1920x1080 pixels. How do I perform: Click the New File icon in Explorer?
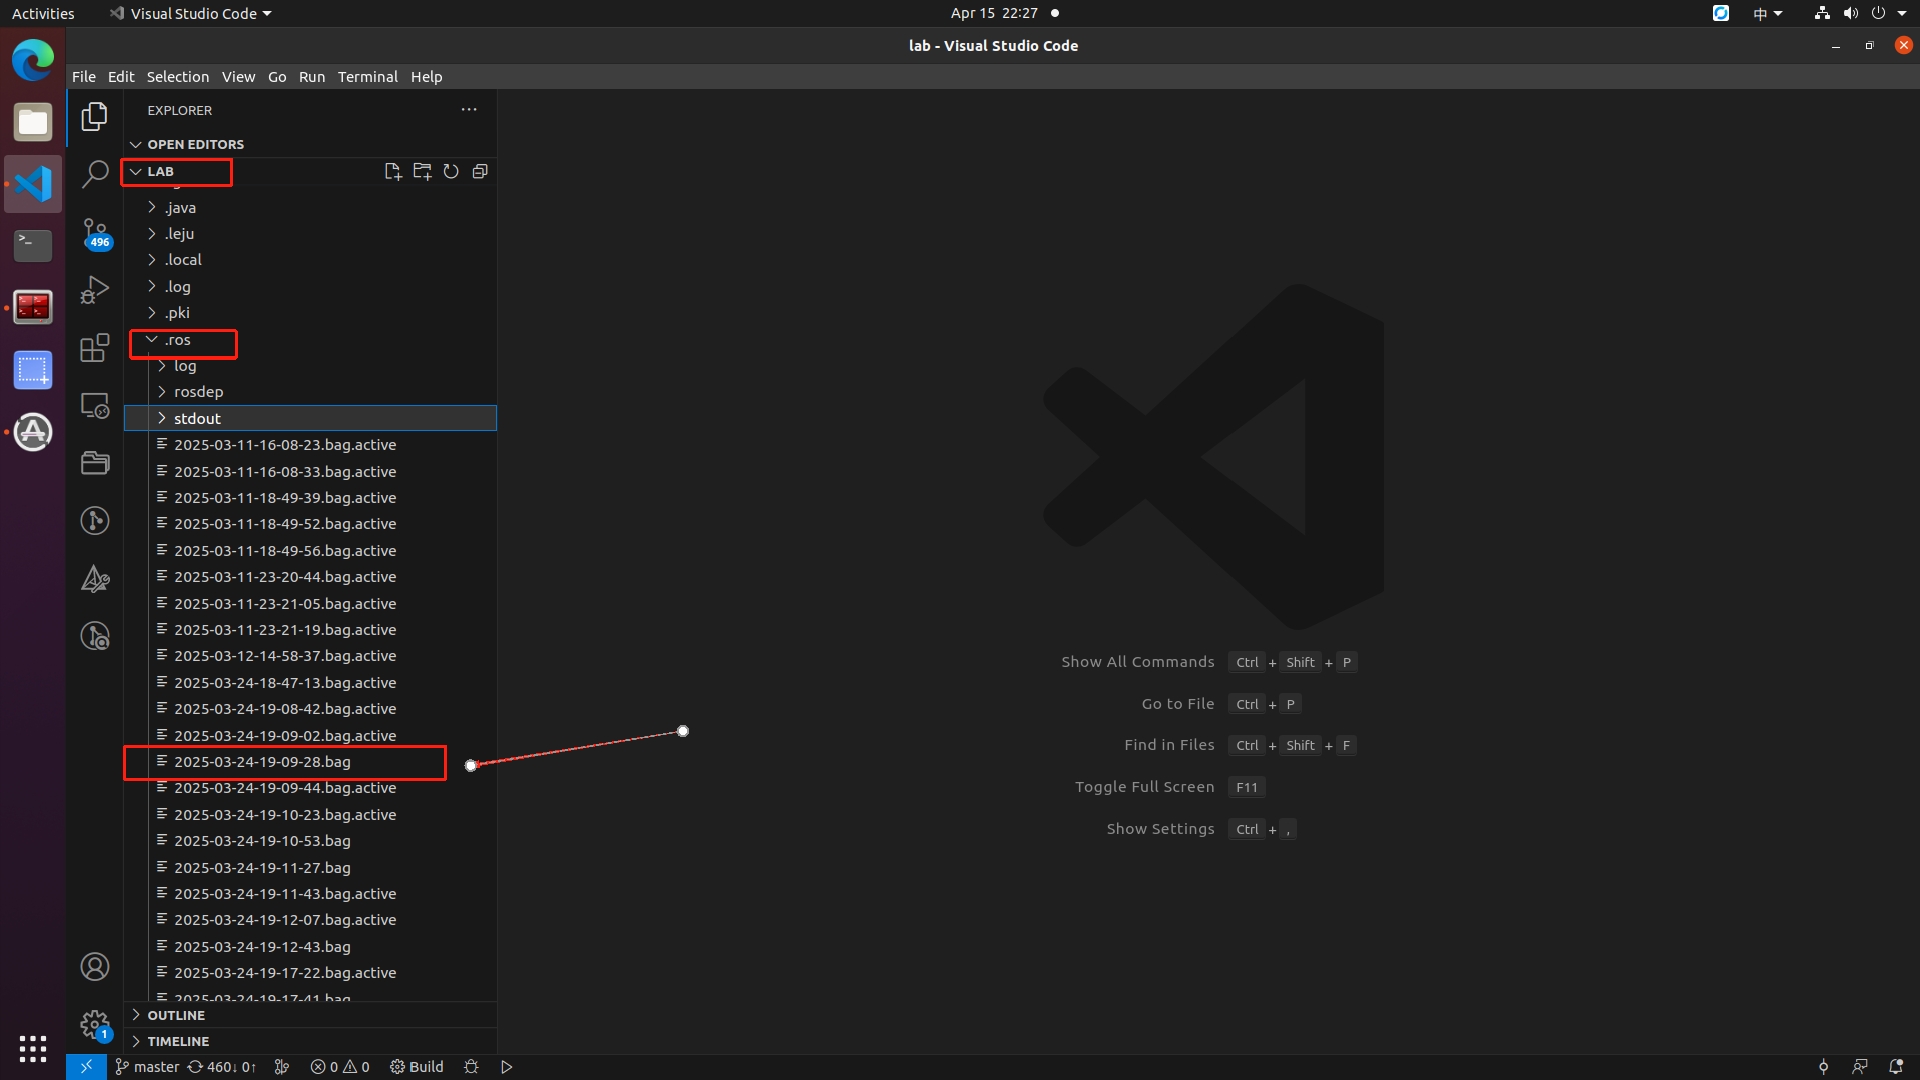click(393, 171)
